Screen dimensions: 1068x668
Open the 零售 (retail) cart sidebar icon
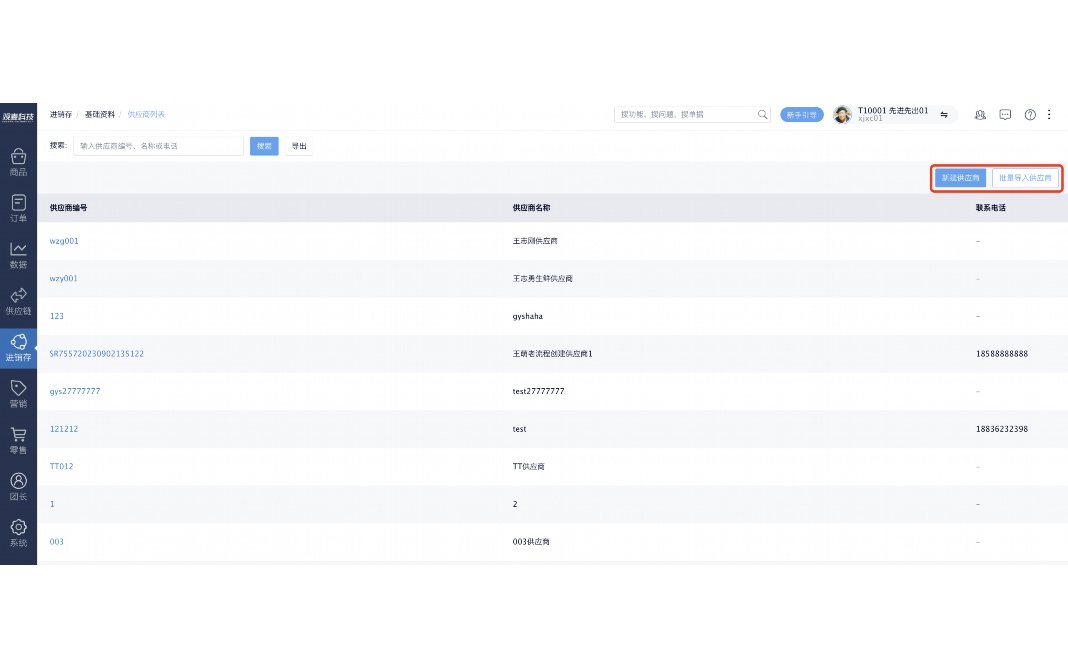point(18,440)
